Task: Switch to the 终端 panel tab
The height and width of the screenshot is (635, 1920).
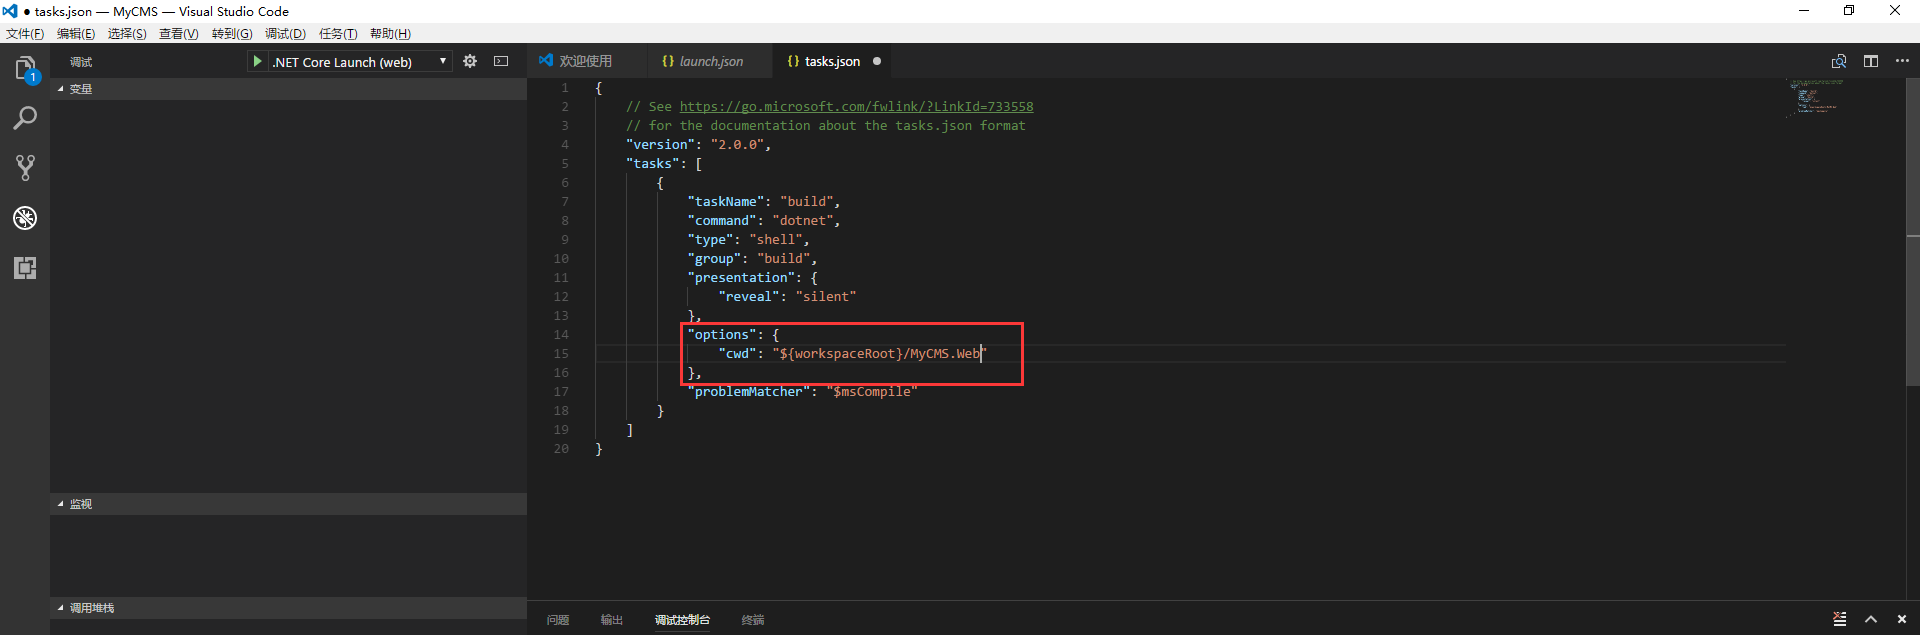Action: click(x=753, y=620)
